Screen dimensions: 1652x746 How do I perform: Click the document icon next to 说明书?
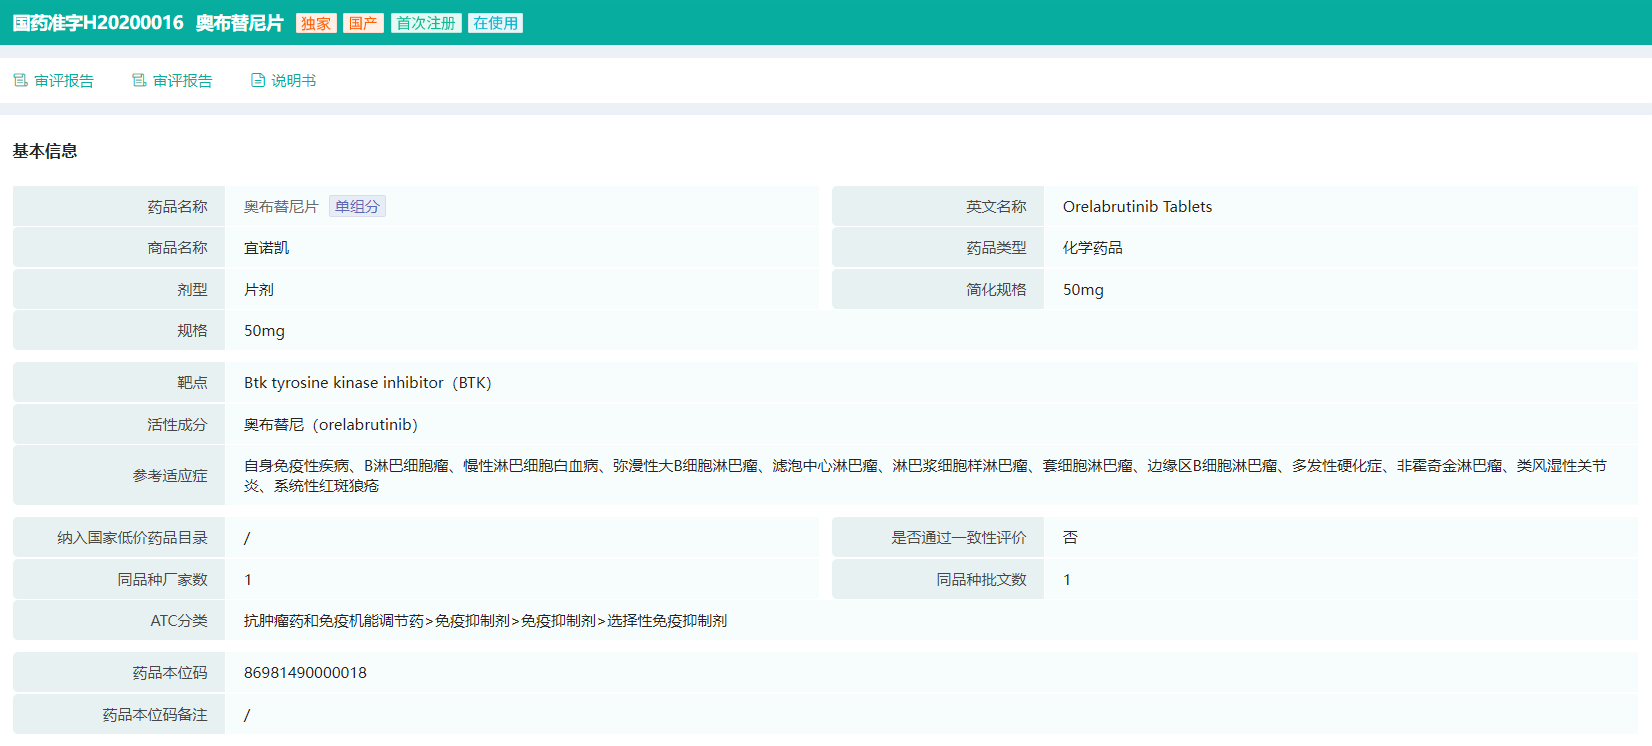tap(258, 80)
